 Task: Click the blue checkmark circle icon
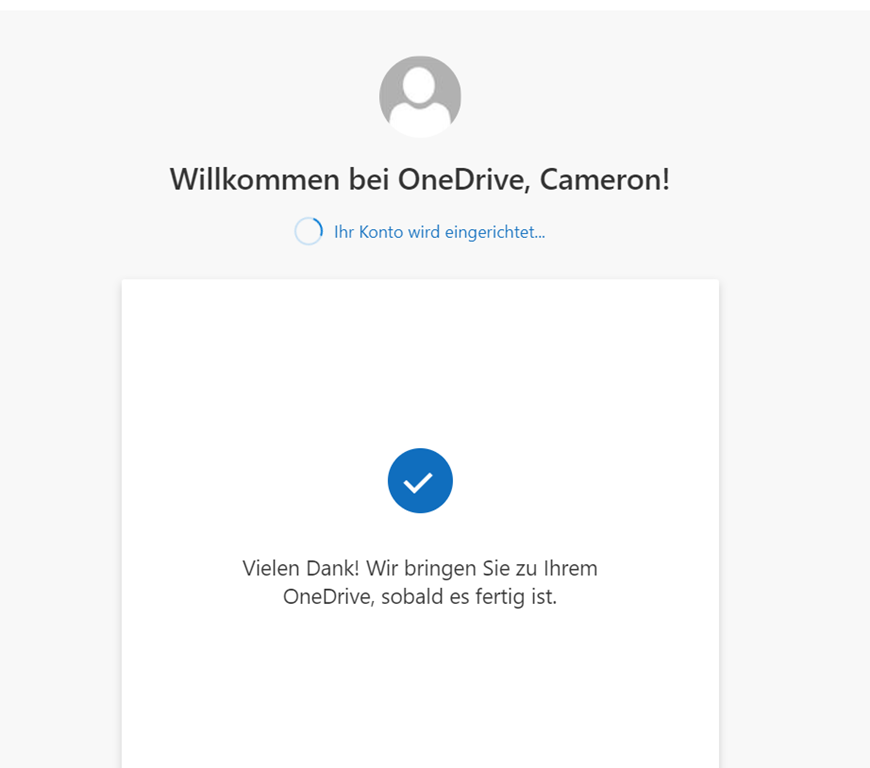pyautogui.click(x=420, y=481)
